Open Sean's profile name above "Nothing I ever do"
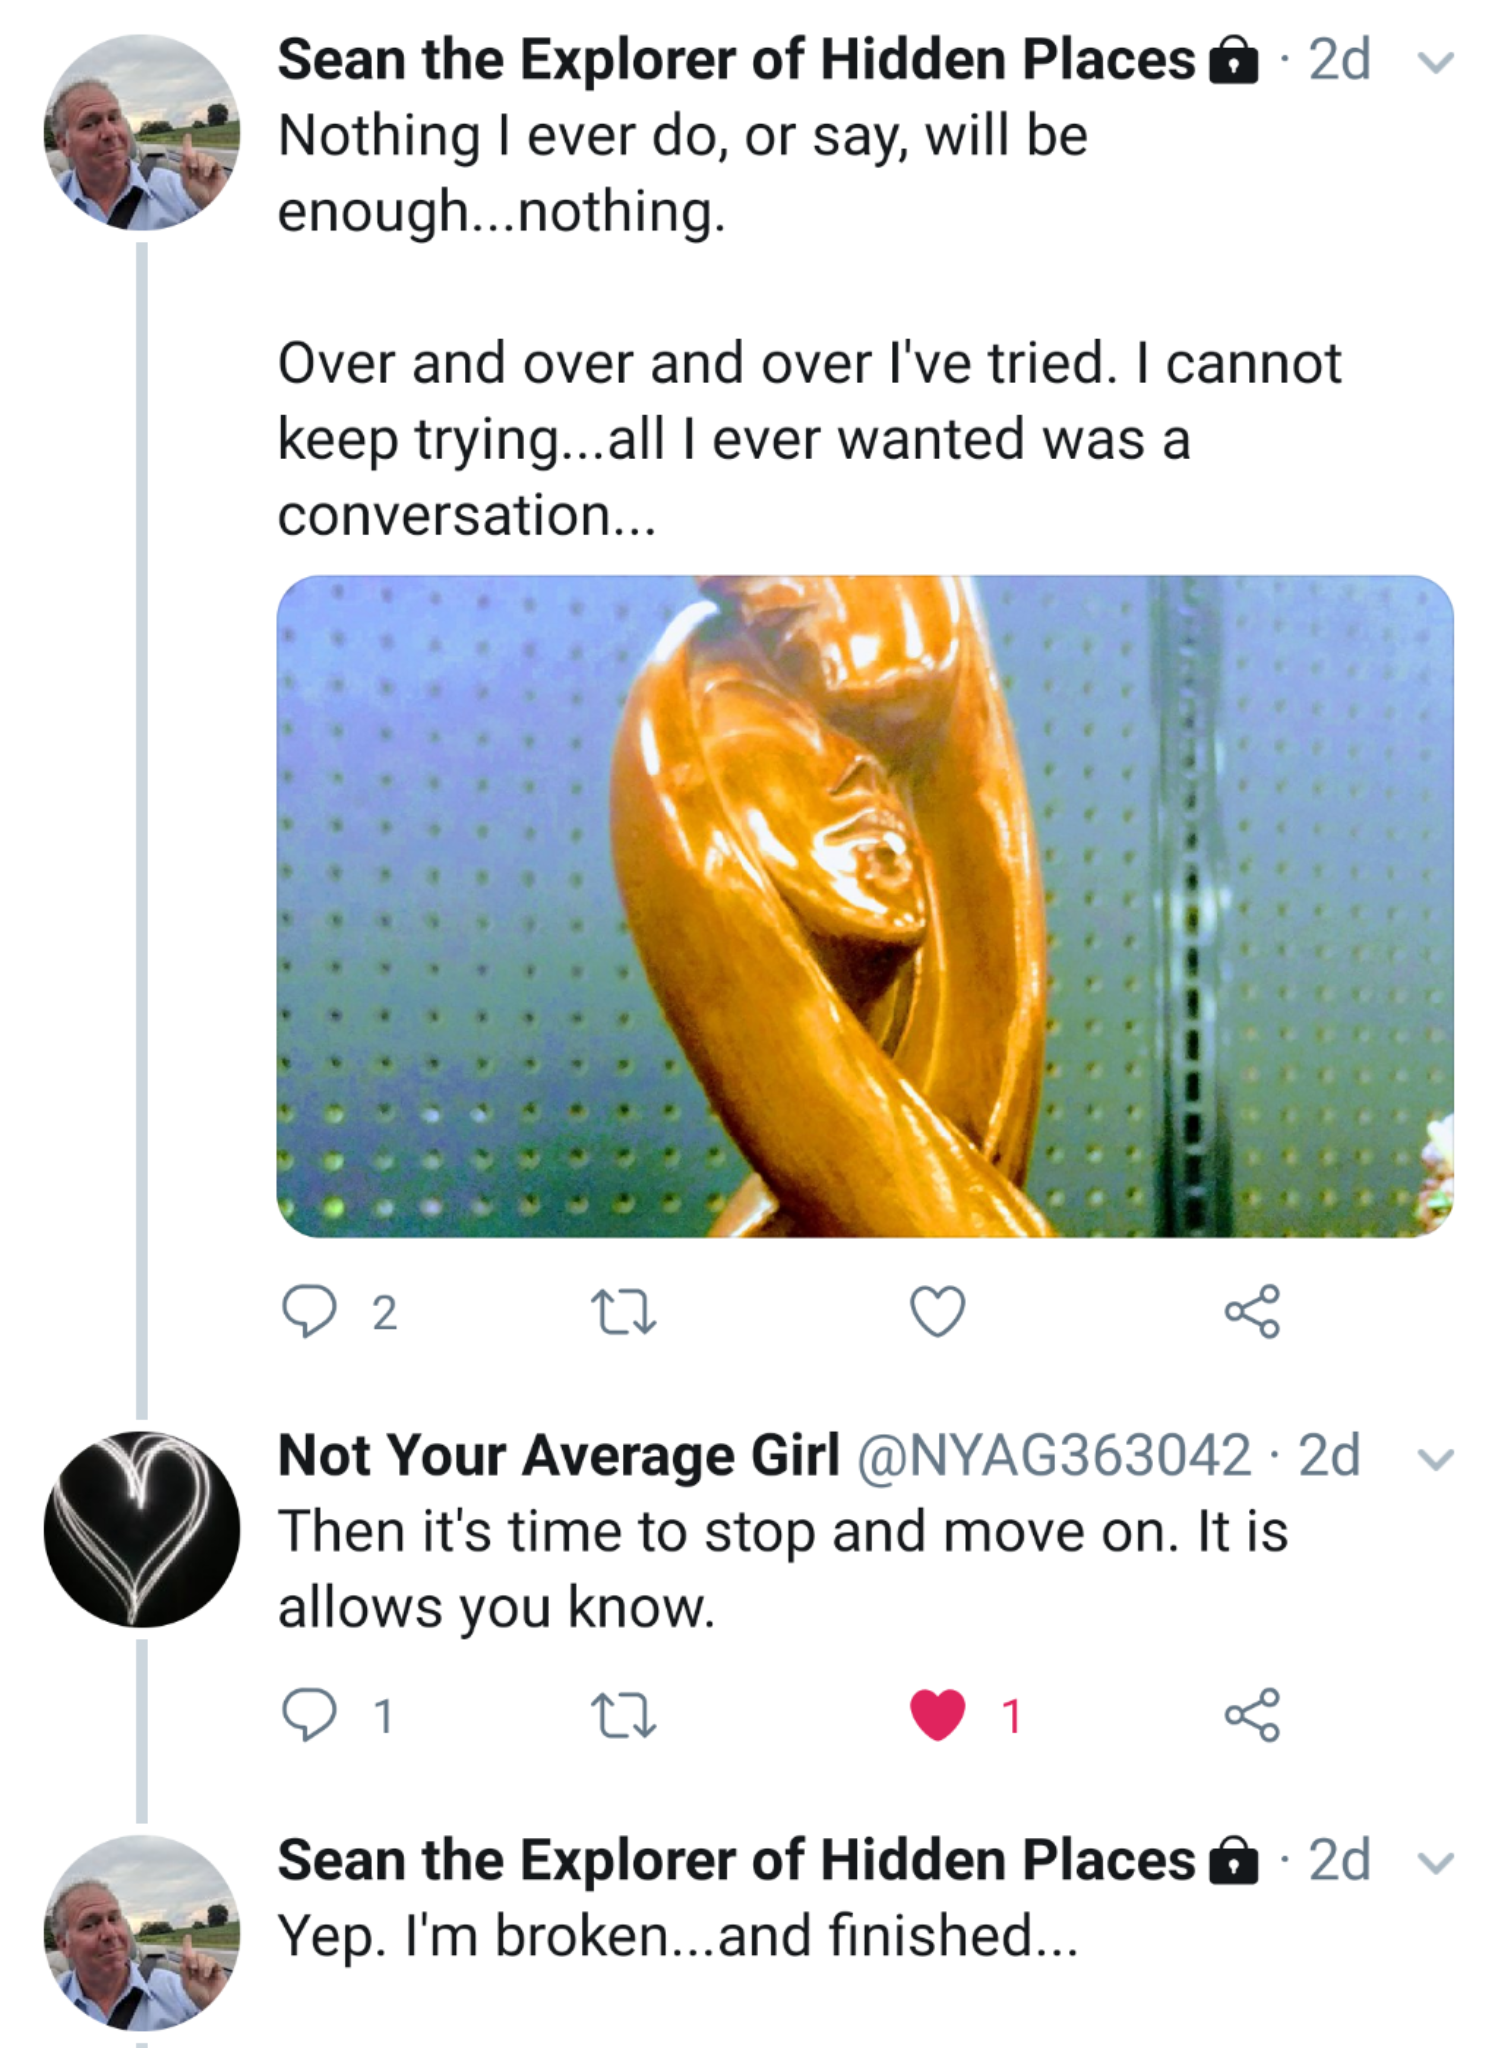1498x2048 pixels. (736, 60)
